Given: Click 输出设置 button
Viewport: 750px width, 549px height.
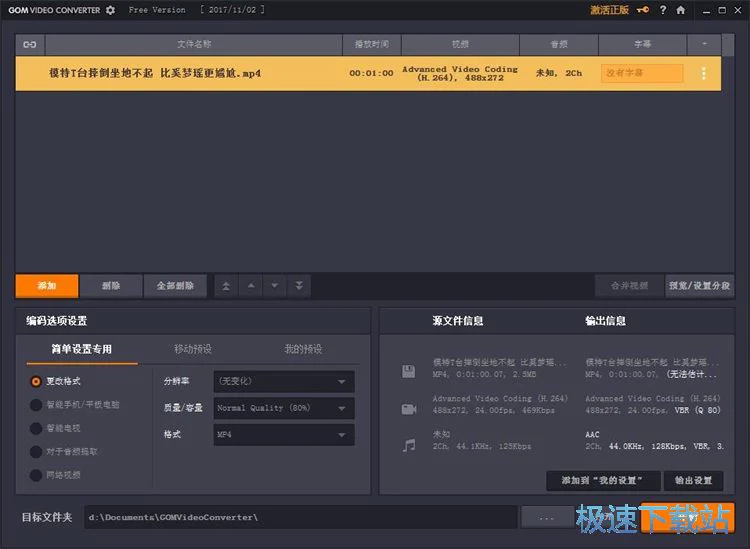Looking at the screenshot, I should click(693, 481).
